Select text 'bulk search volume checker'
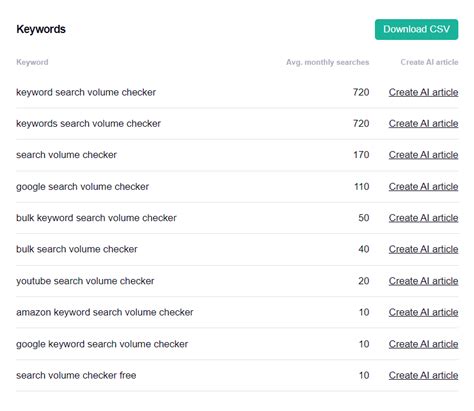Image resolution: width=474 pixels, height=411 pixels. coord(77,249)
